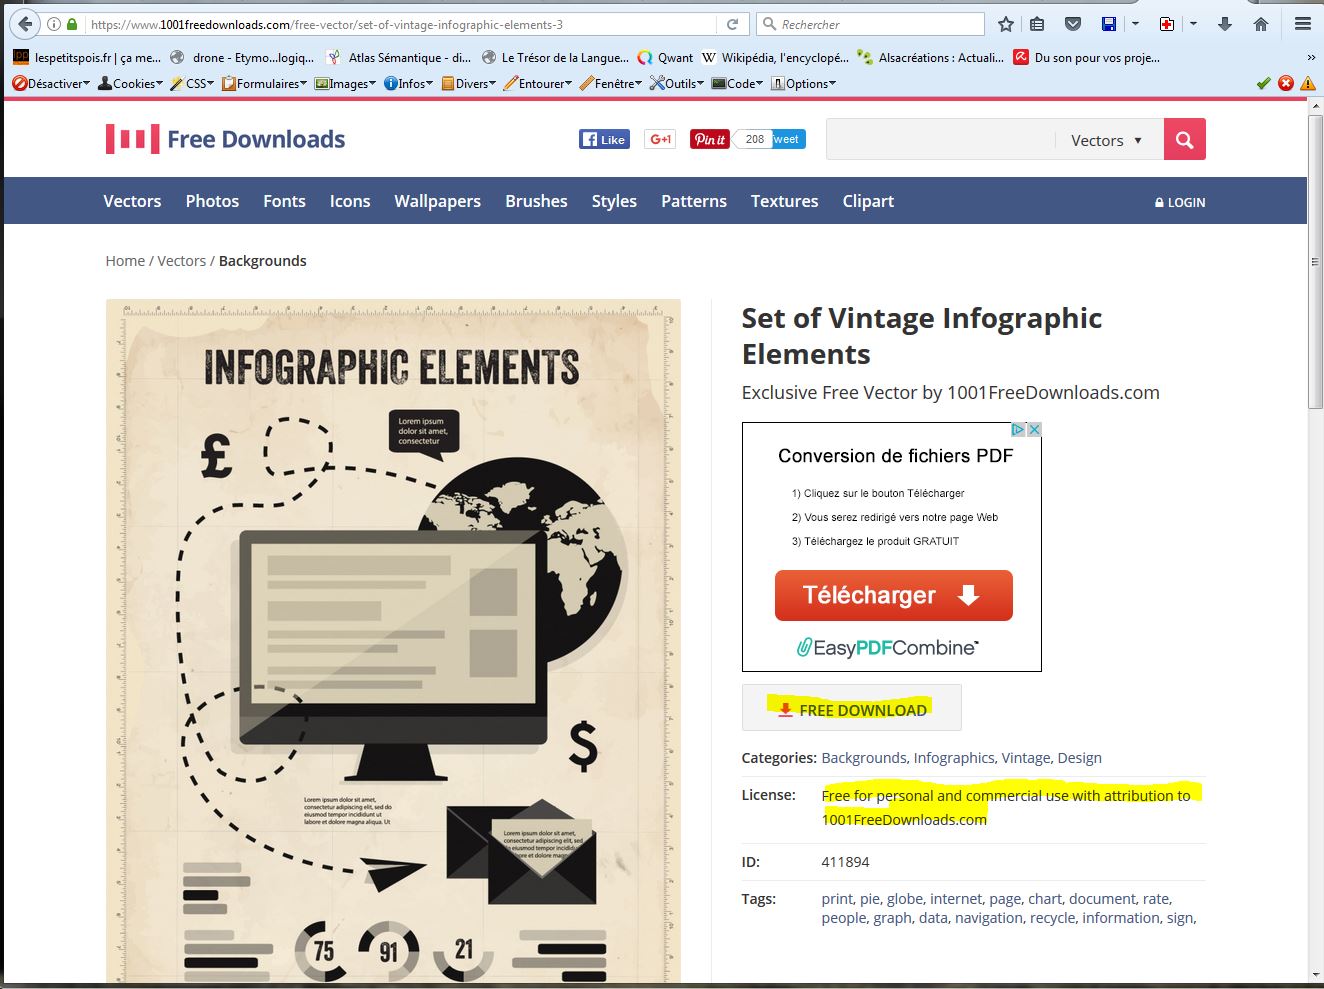Click the LOGIN link
1324x989 pixels.
pyautogui.click(x=1180, y=202)
